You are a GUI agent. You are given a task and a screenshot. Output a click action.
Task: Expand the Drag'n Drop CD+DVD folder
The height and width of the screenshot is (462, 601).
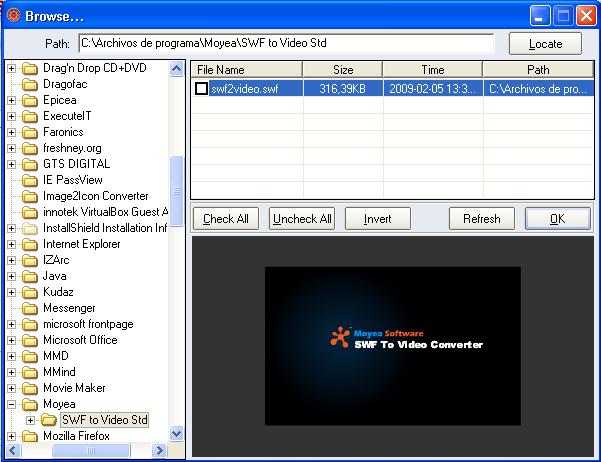click(x=11, y=68)
